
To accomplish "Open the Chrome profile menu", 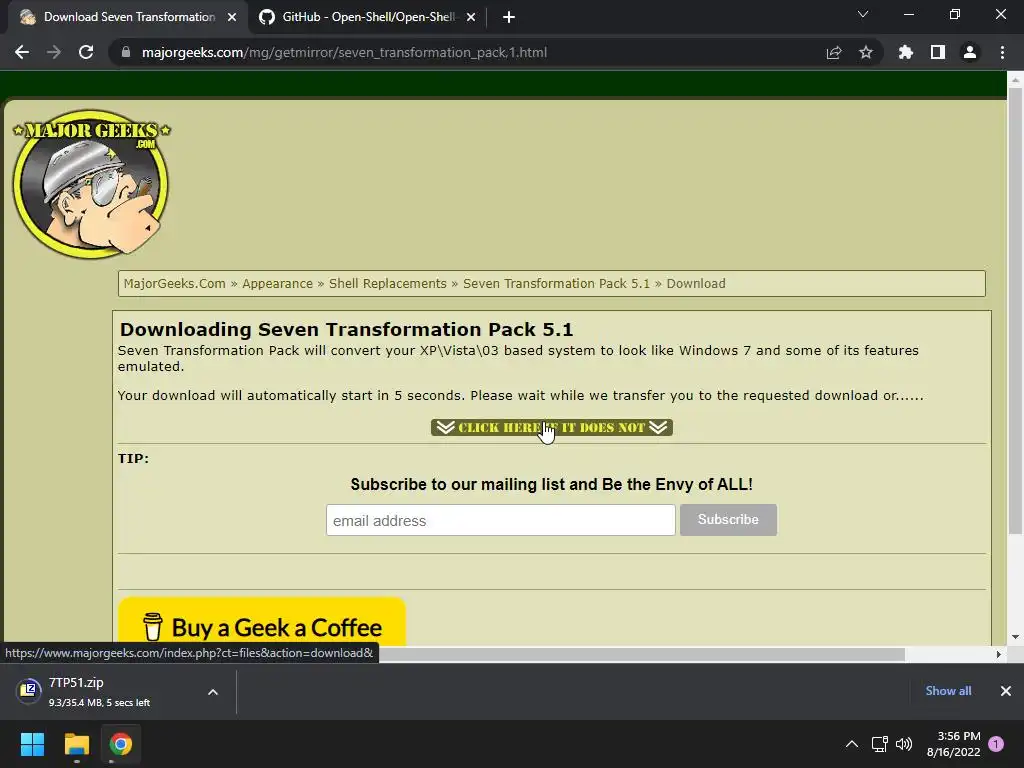I will click(x=970, y=52).
